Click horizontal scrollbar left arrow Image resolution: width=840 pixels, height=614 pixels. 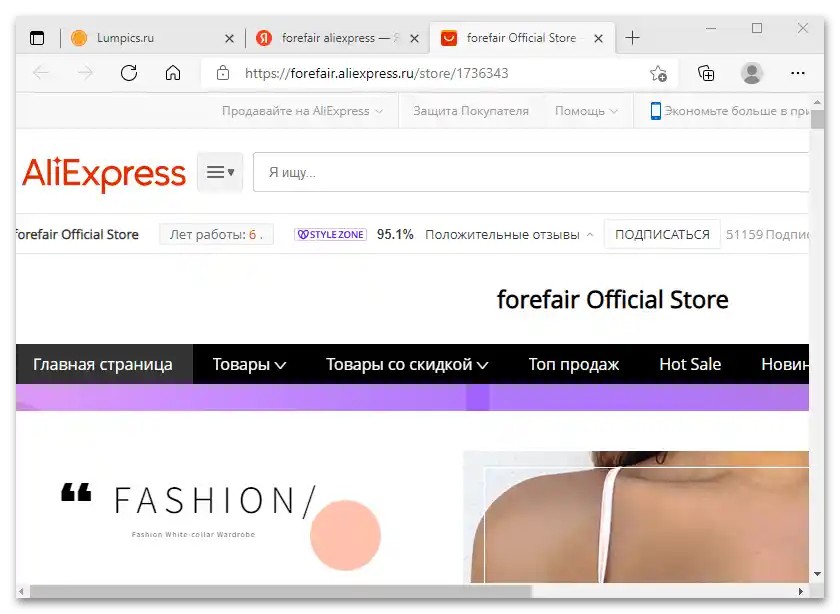[21, 591]
